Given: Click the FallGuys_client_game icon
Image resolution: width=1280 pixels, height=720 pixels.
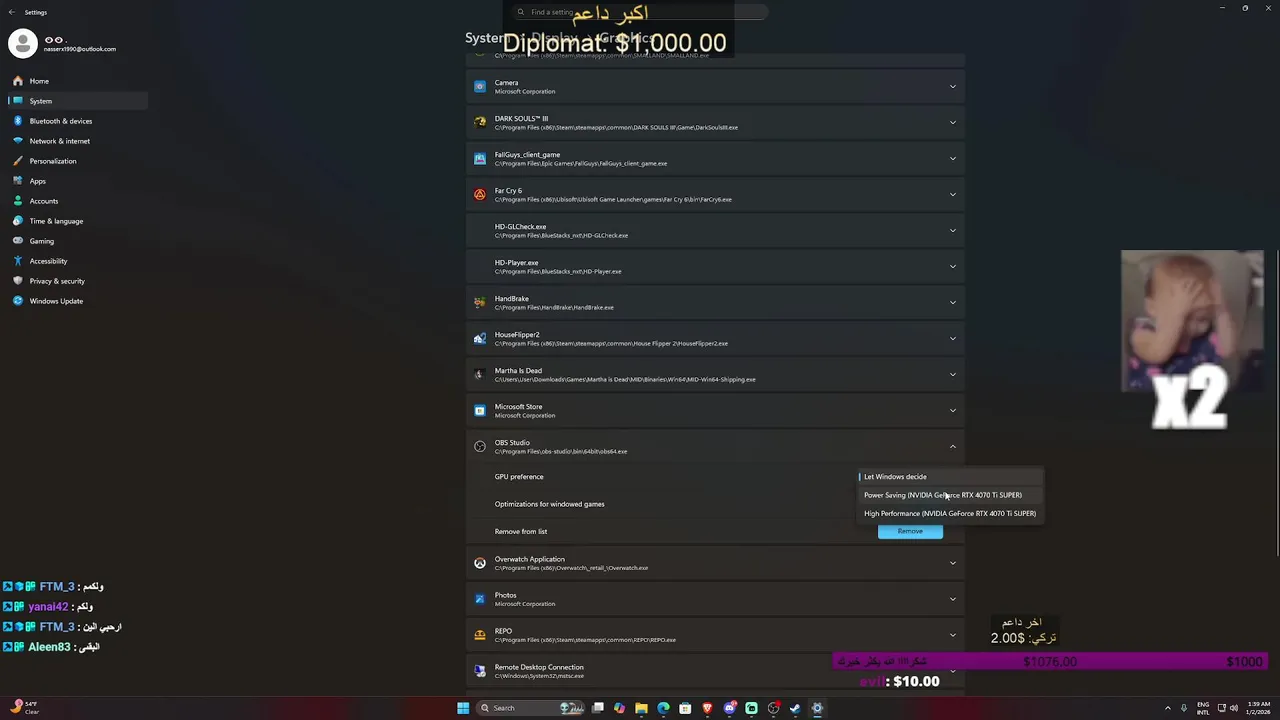Looking at the screenshot, I should [x=480, y=159].
